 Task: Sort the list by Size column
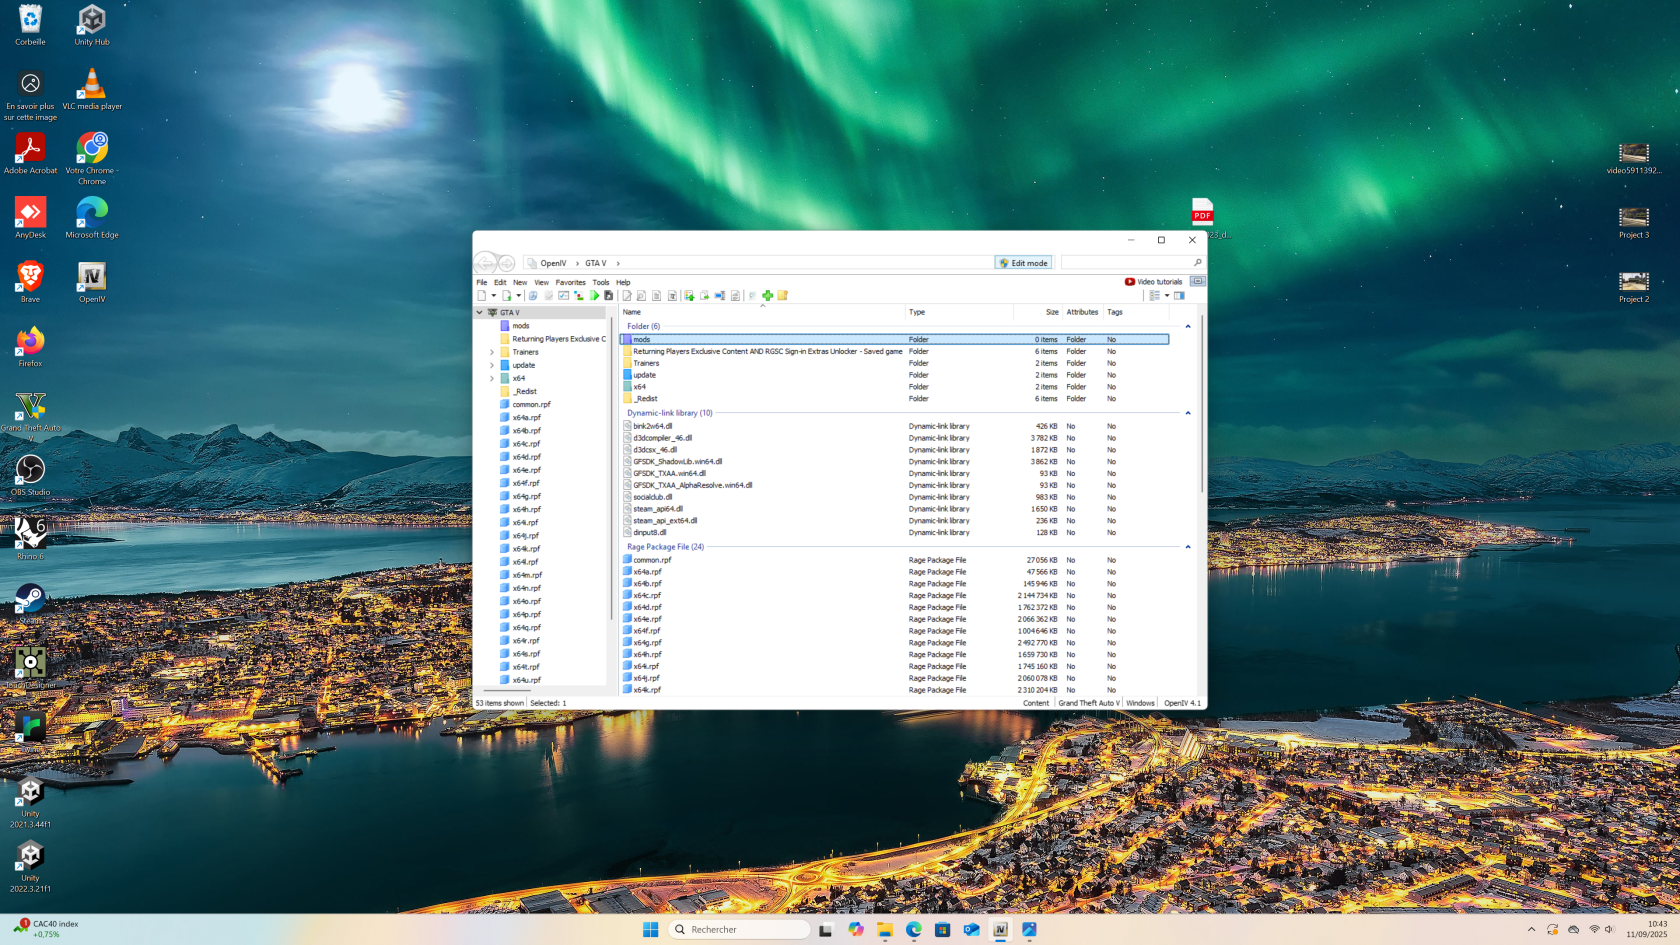pos(1051,312)
